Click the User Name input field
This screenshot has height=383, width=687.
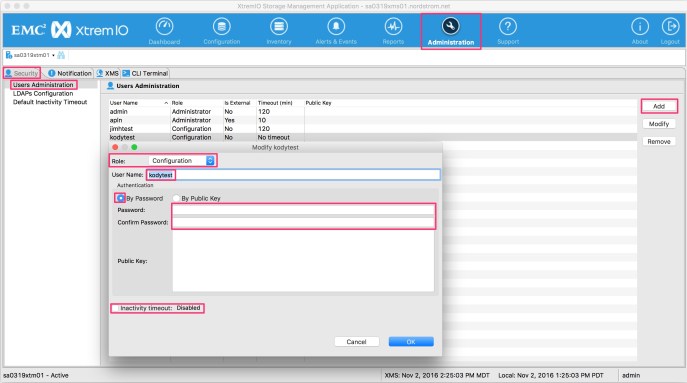[293, 175]
